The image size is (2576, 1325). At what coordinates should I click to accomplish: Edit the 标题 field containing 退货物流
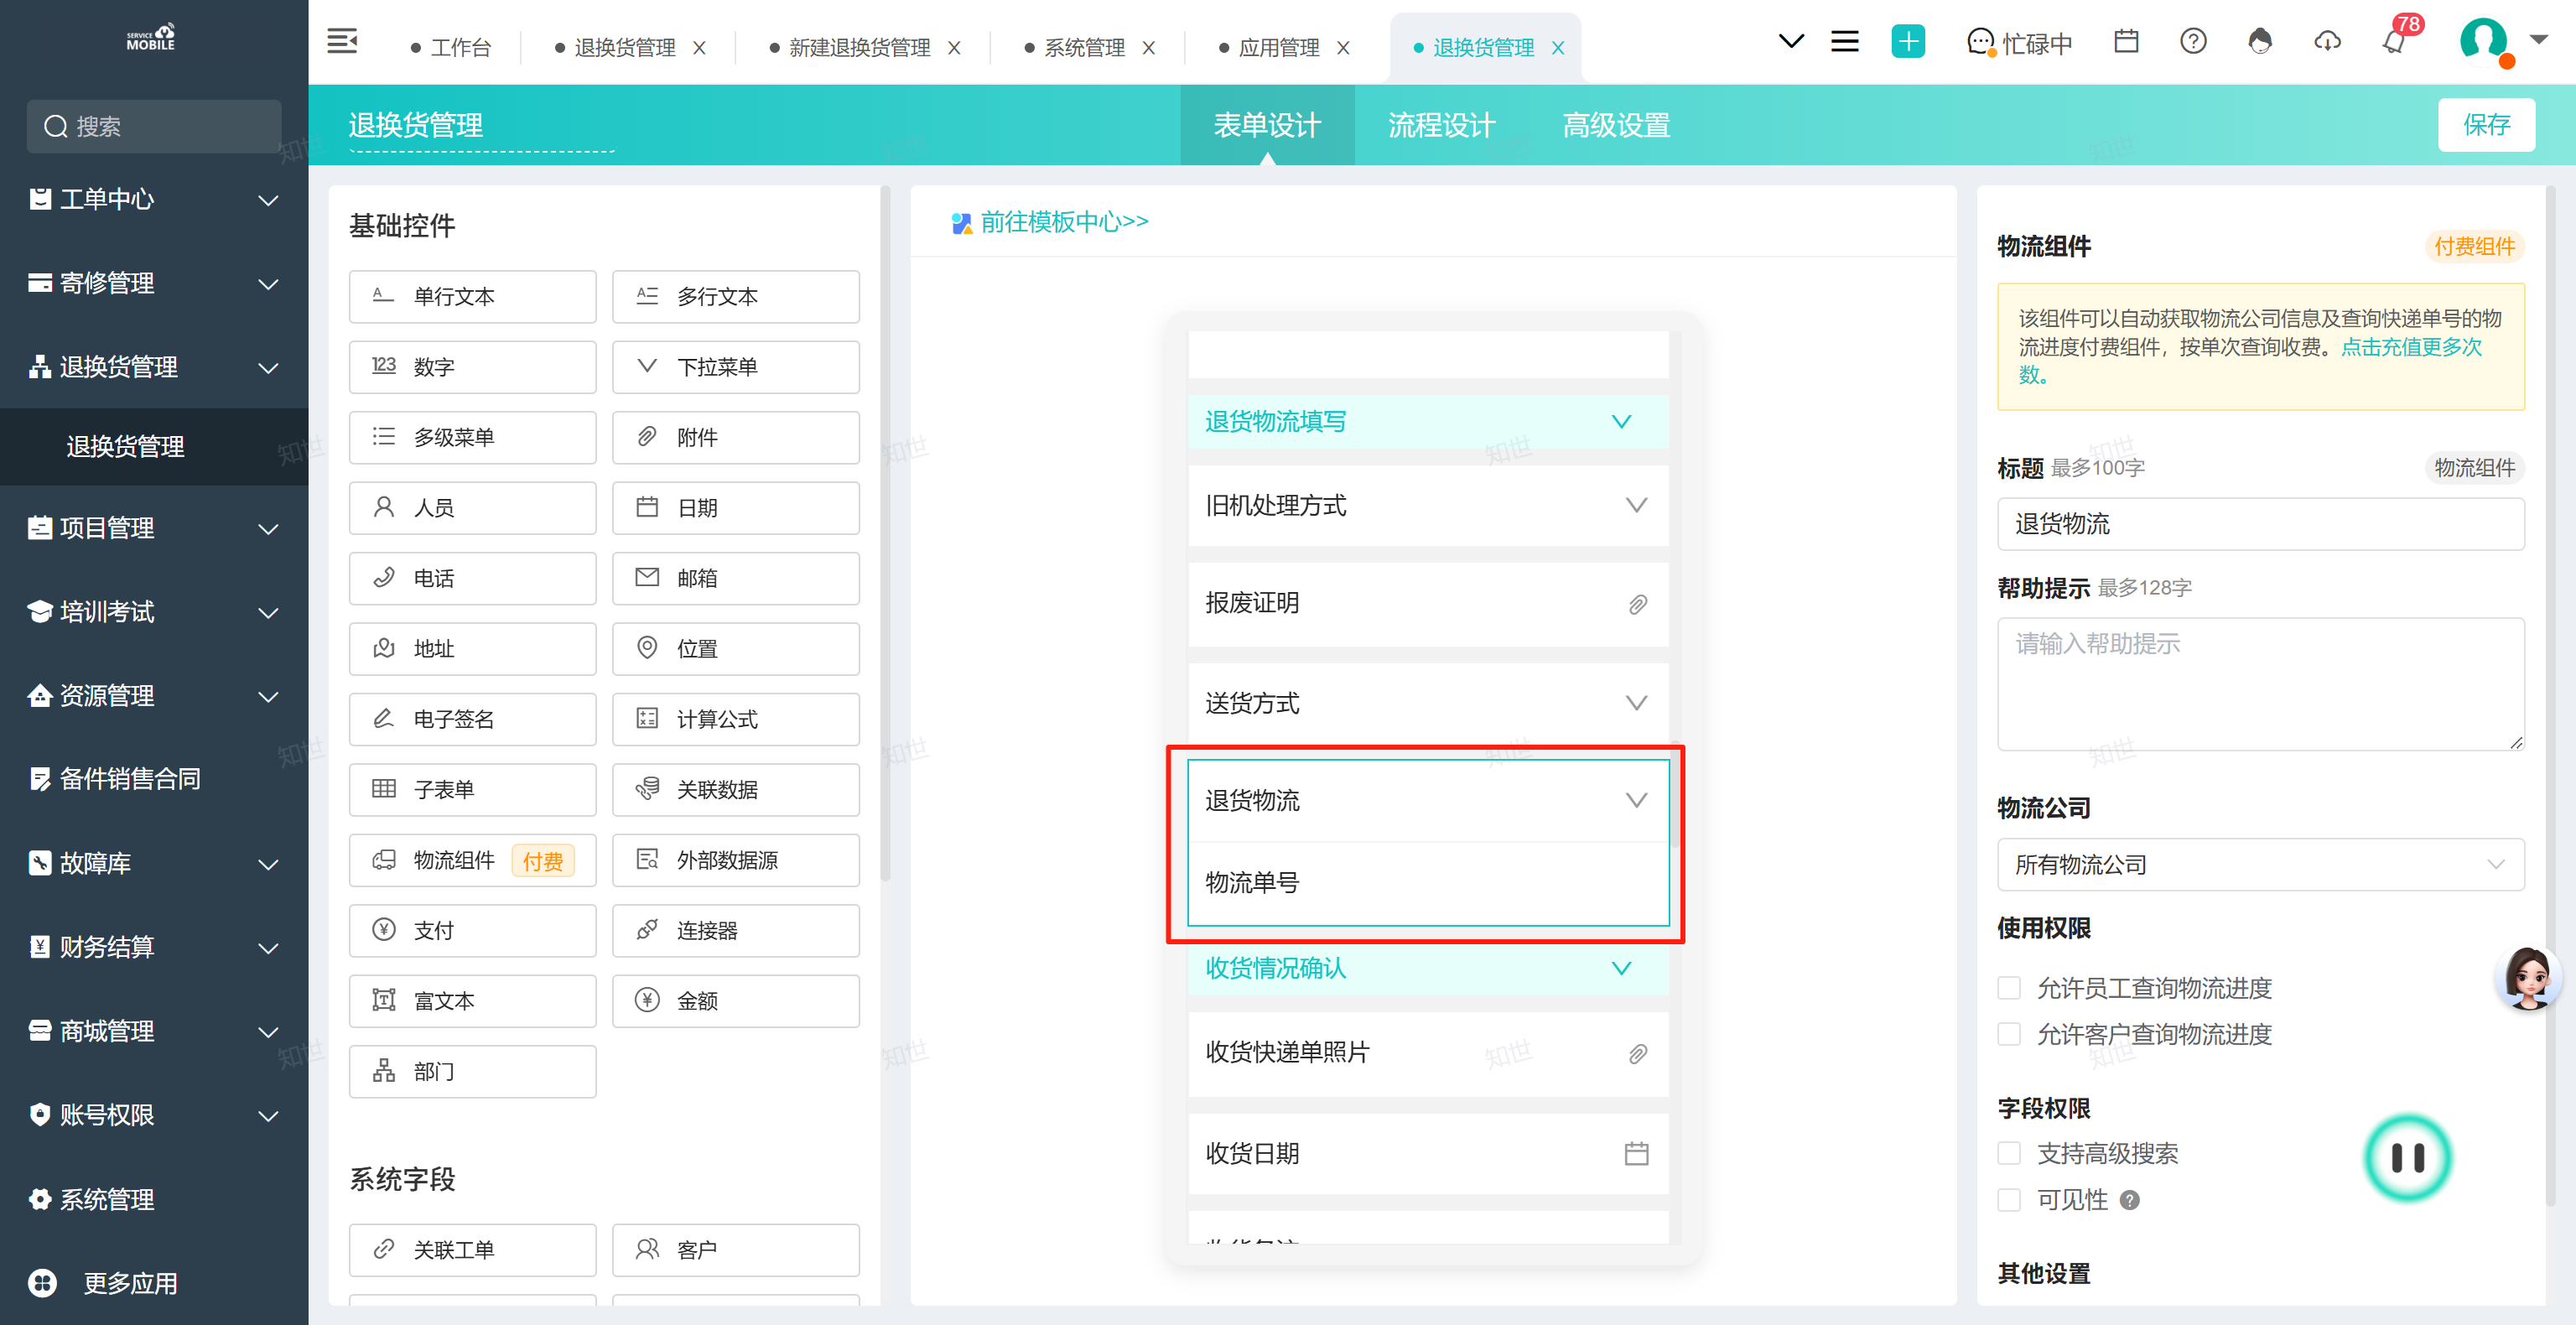coord(2260,524)
